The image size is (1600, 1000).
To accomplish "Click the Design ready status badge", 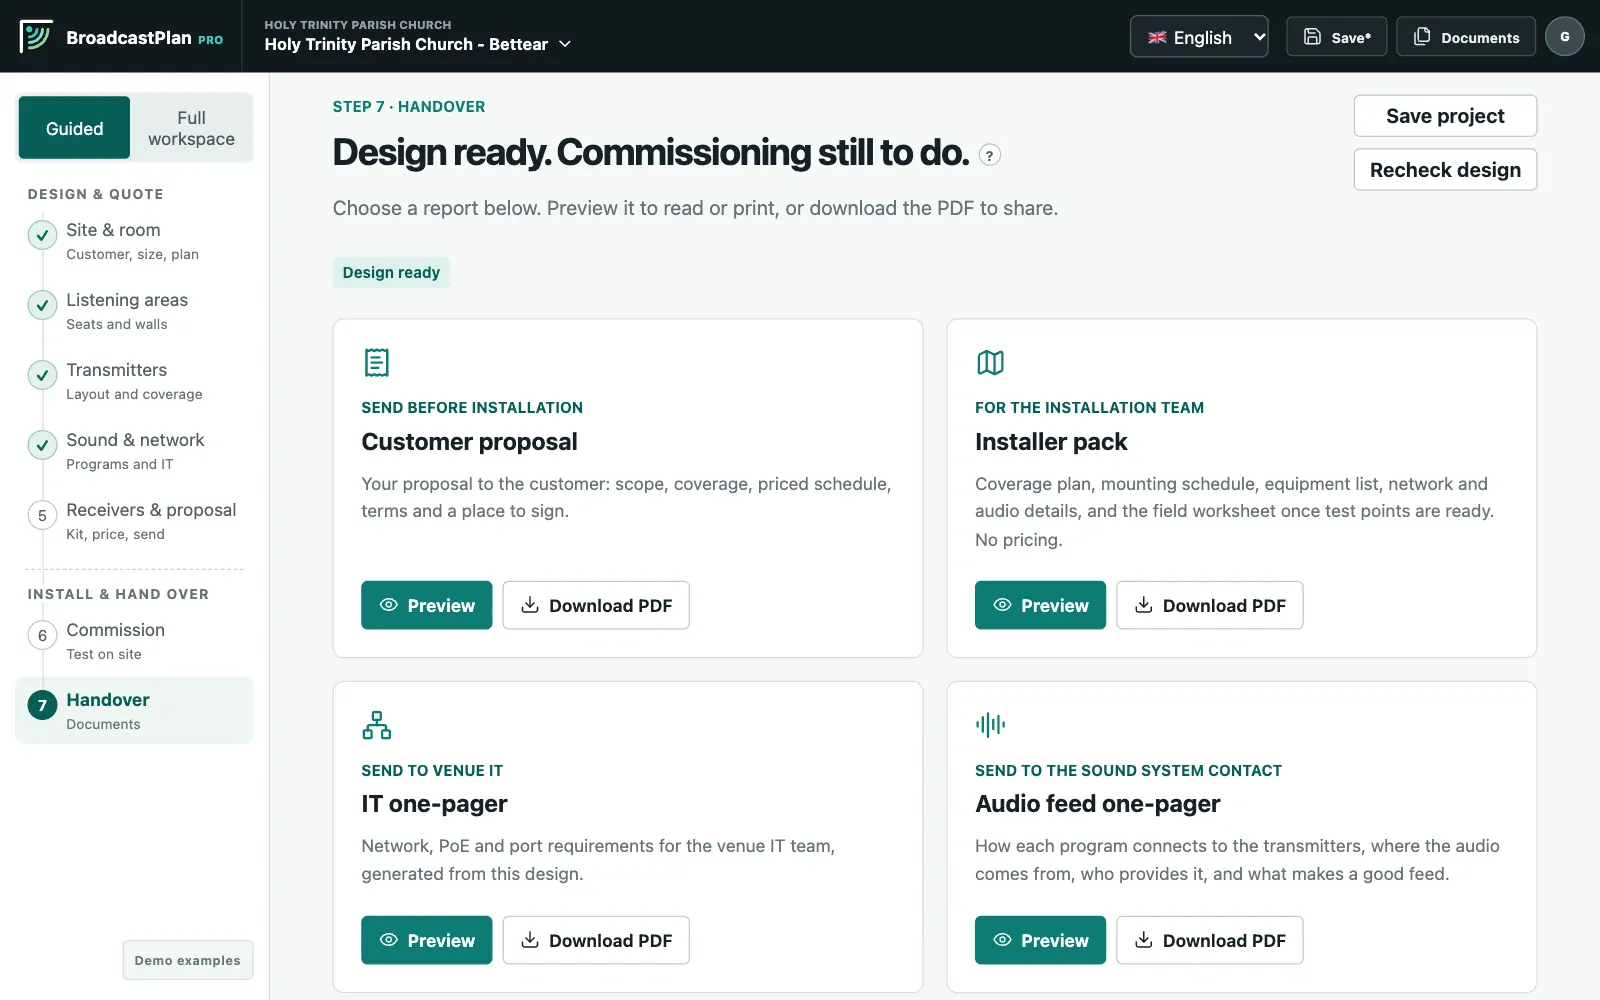I will [x=391, y=272].
